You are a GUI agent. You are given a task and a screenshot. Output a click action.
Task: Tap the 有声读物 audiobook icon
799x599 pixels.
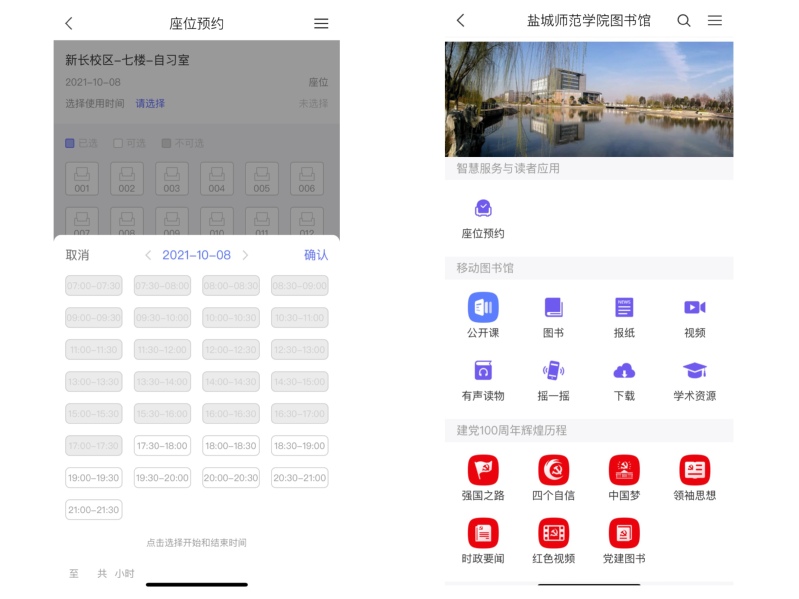click(483, 371)
